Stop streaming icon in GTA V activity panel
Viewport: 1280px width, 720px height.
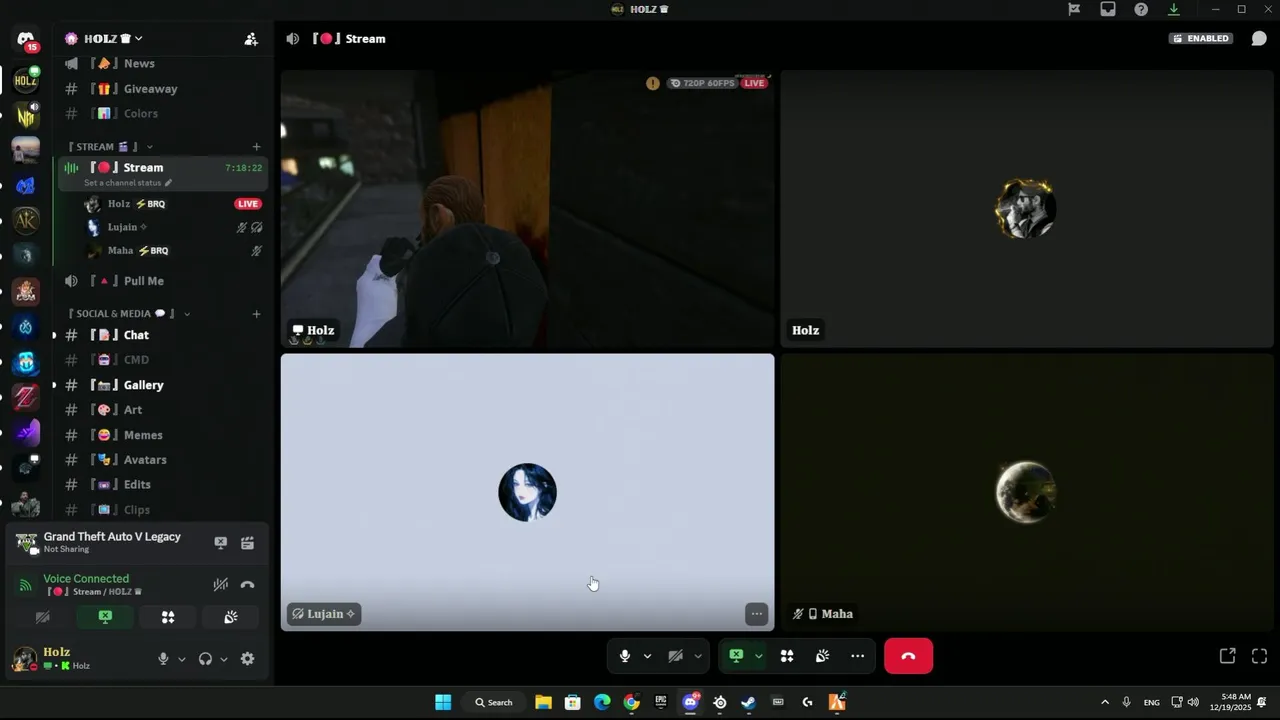(x=221, y=542)
